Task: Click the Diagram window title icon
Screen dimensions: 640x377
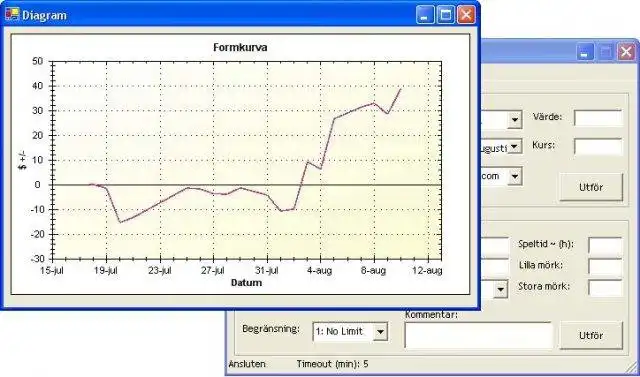Action: pyautogui.click(x=12, y=15)
